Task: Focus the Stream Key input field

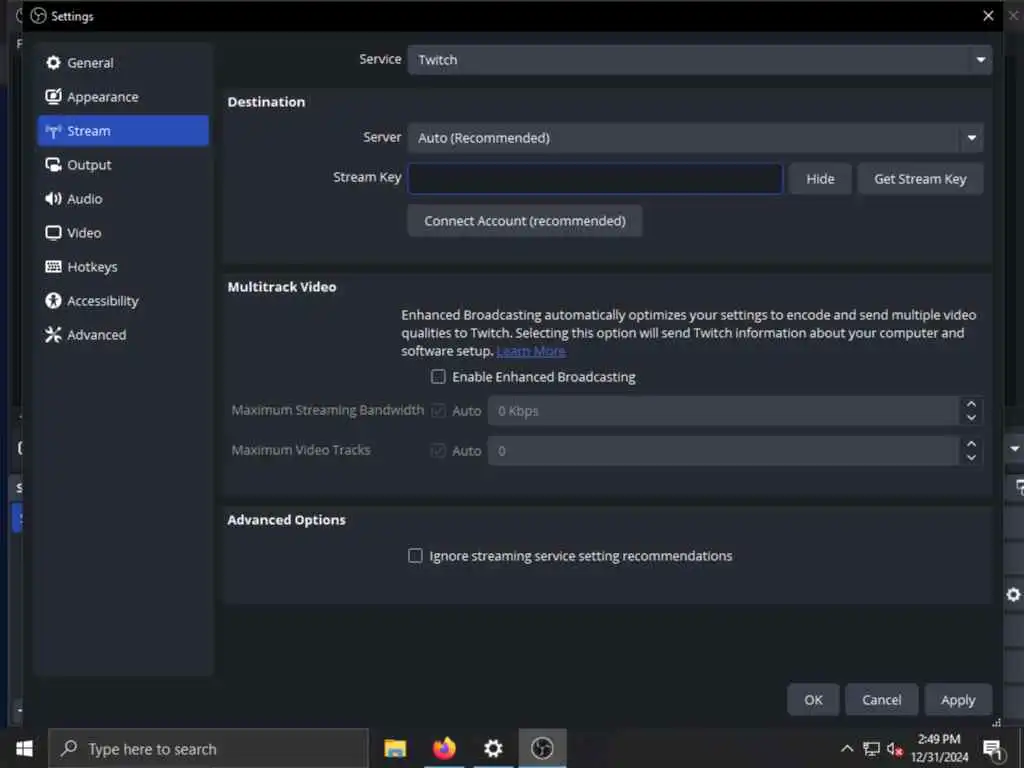Action: [x=595, y=178]
